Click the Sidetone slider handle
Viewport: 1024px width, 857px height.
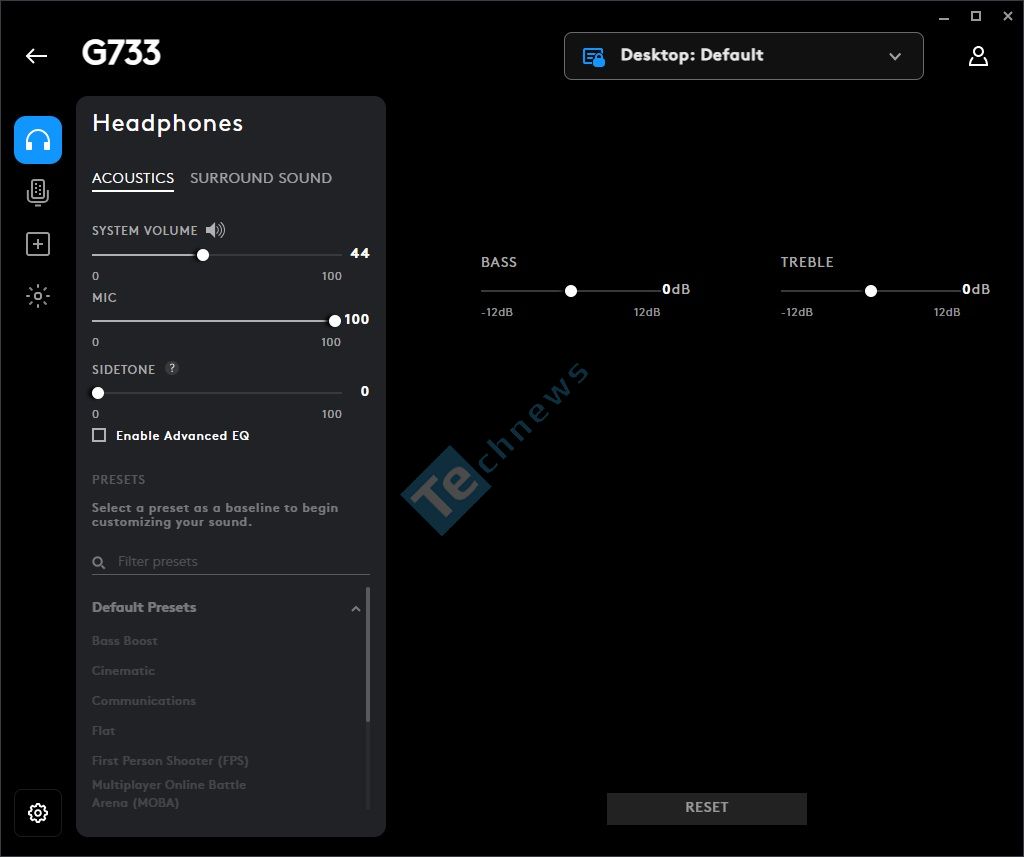pyautogui.click(x=98, y=393)
